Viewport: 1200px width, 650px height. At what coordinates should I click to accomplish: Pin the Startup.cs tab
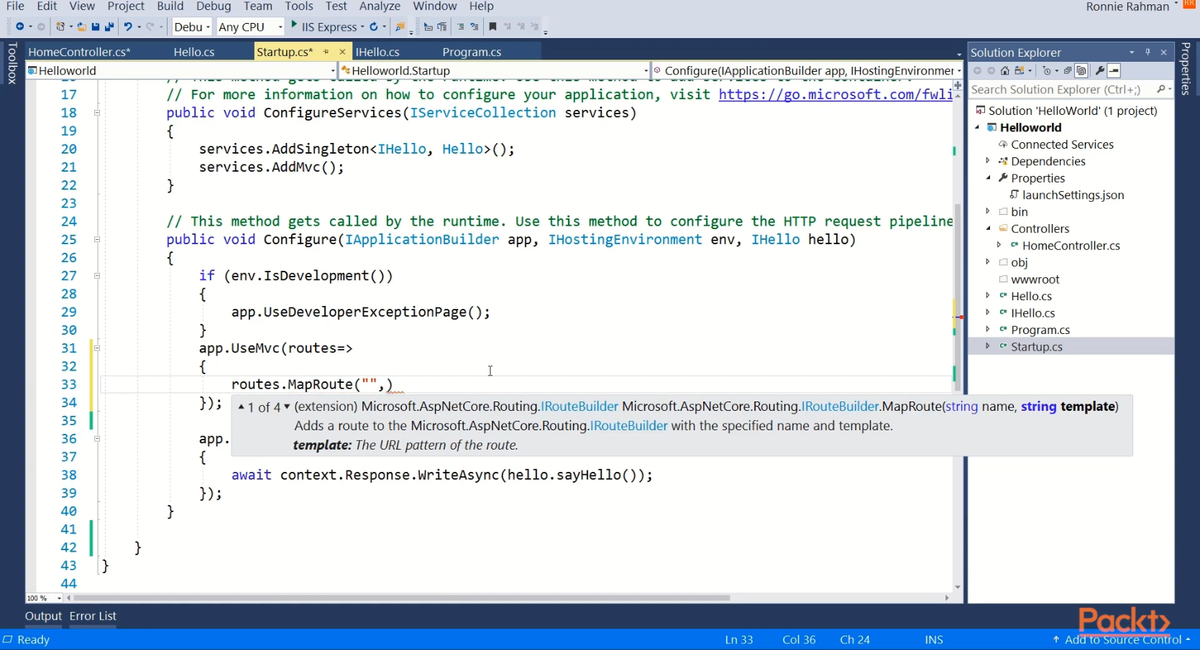[327, 52]
